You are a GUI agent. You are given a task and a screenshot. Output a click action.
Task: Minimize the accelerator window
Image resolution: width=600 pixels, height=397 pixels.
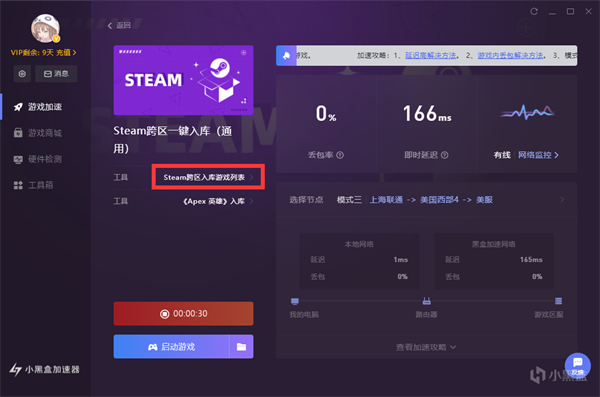pyautogui.click(x=552, y=12)
